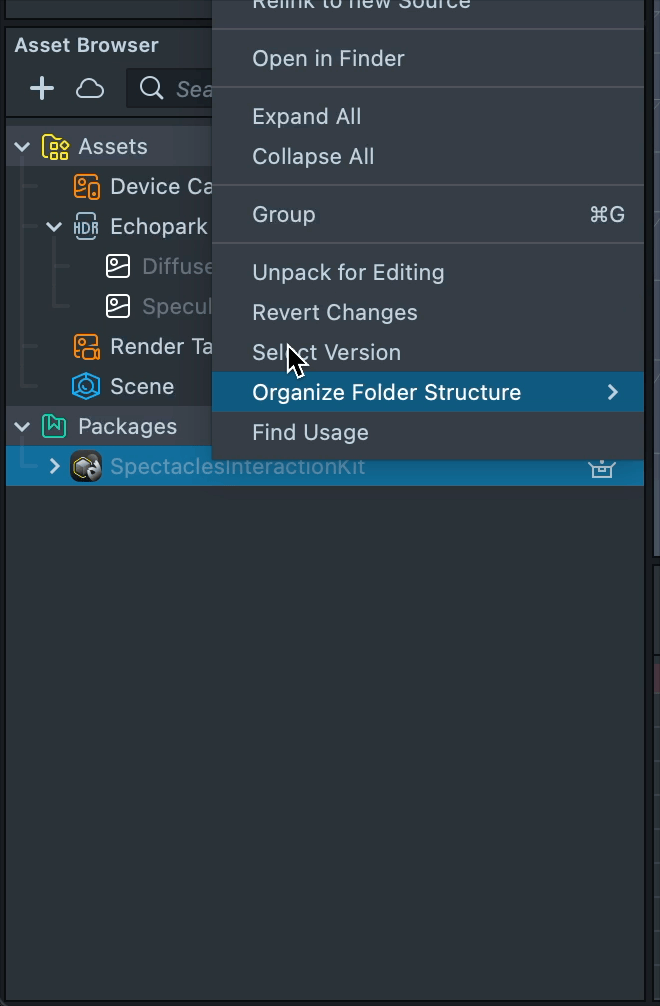Click the Device Camera Texture icon
The width and height of the screenshot is (660, 1006).
[x=87, y=187]
